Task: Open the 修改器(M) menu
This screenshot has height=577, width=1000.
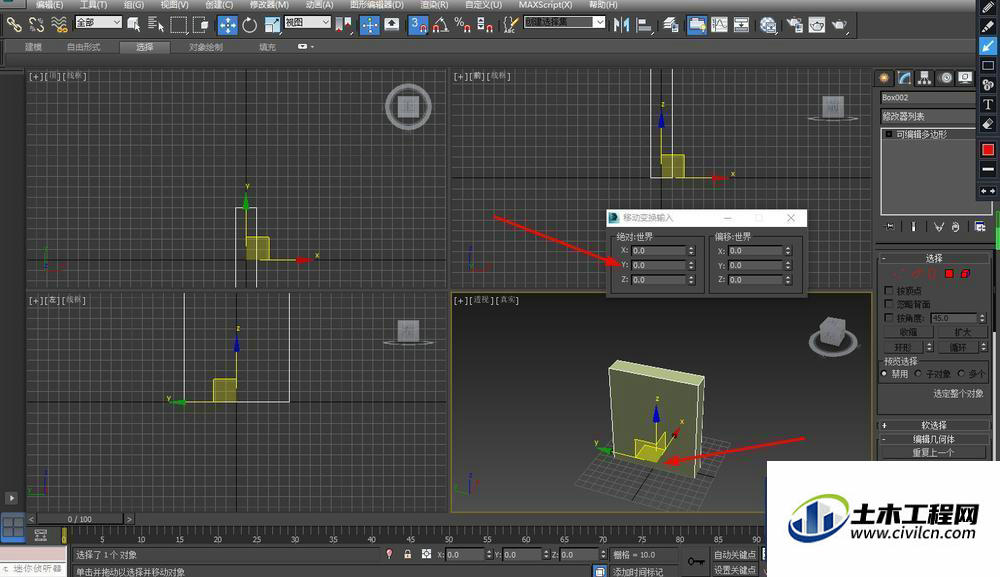Action: pos(269,4)
